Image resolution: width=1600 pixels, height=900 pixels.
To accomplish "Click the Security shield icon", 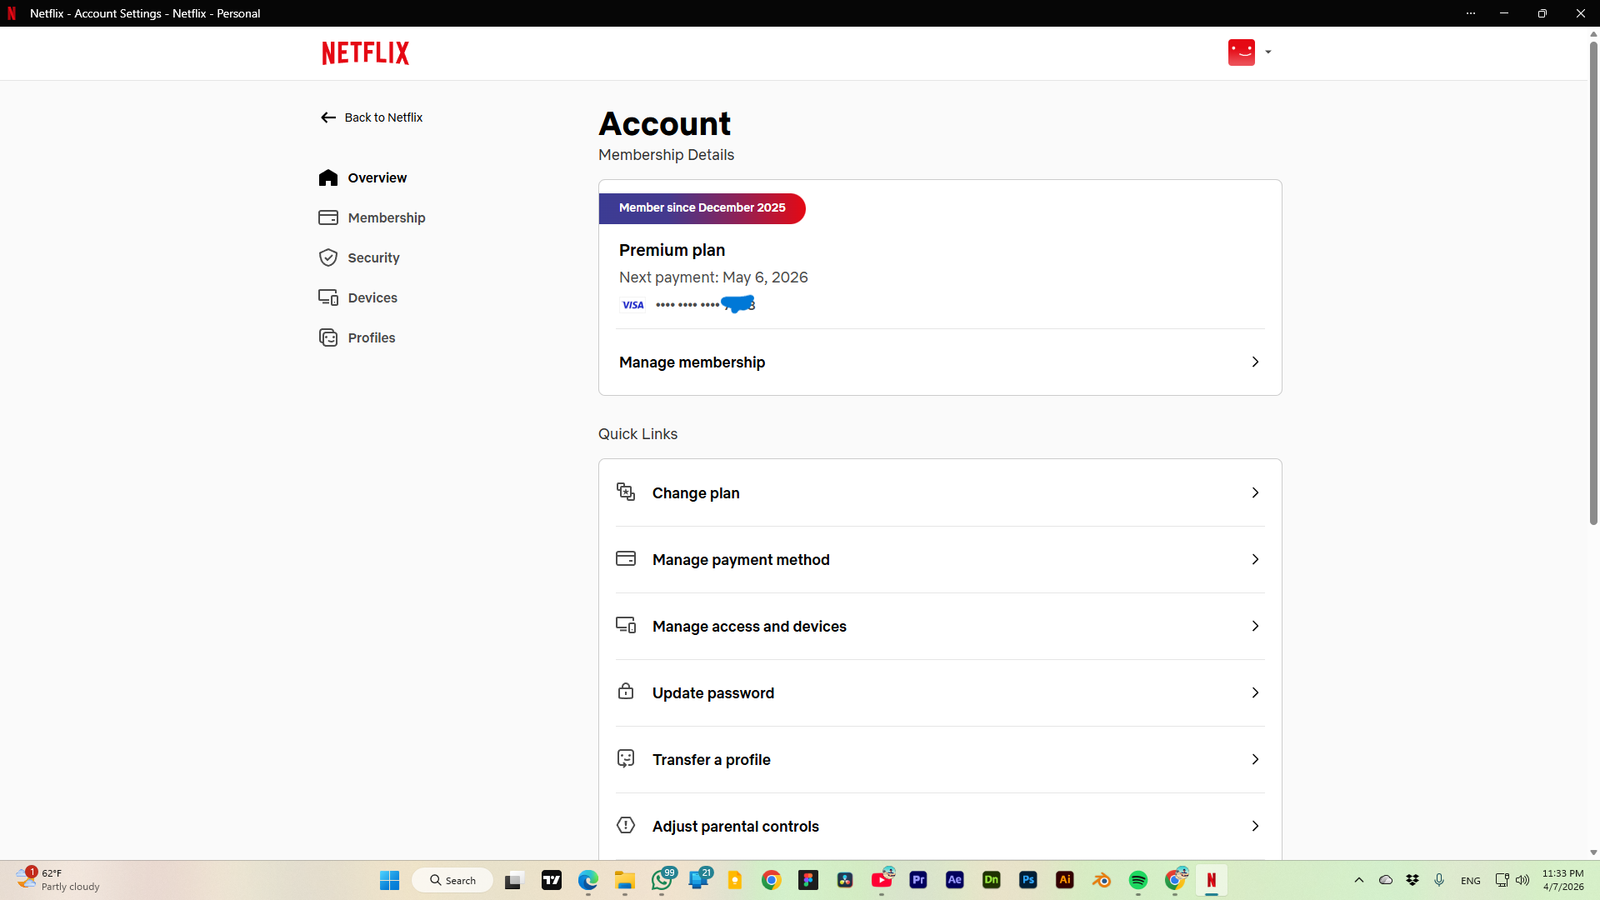I will pos(328,258).
